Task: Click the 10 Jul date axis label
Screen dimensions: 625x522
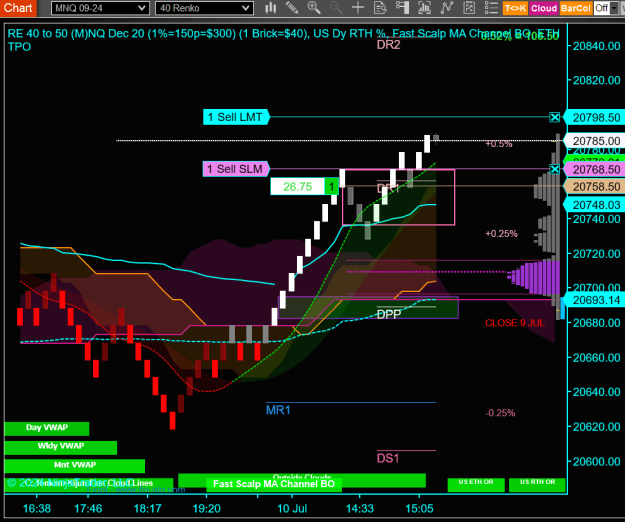Action: [x=292, y=509]
